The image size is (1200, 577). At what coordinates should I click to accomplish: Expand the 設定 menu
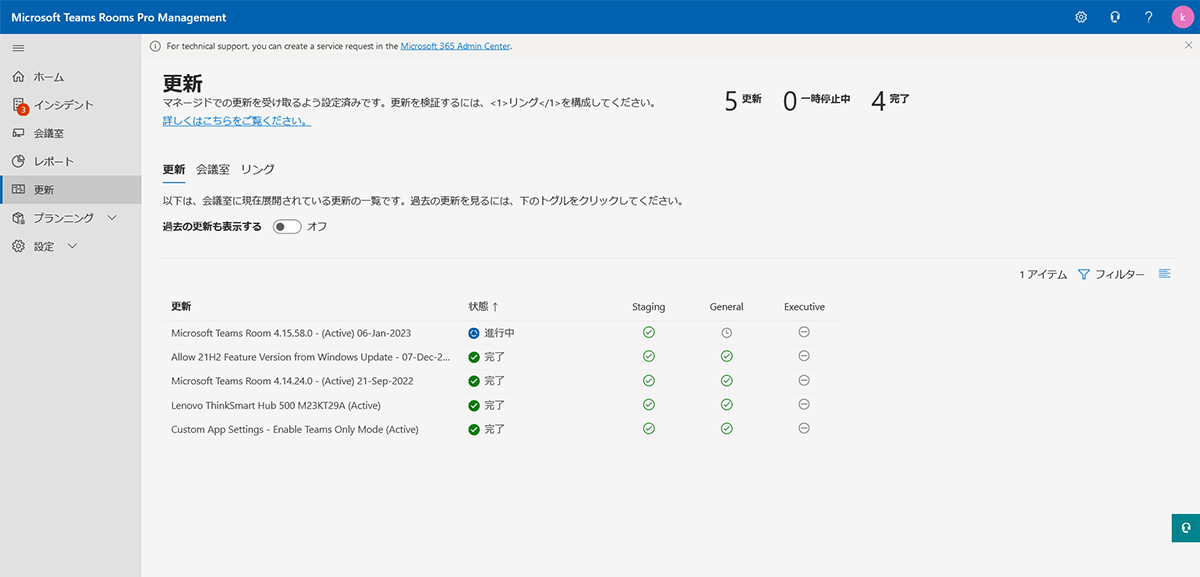pos(71,245)
